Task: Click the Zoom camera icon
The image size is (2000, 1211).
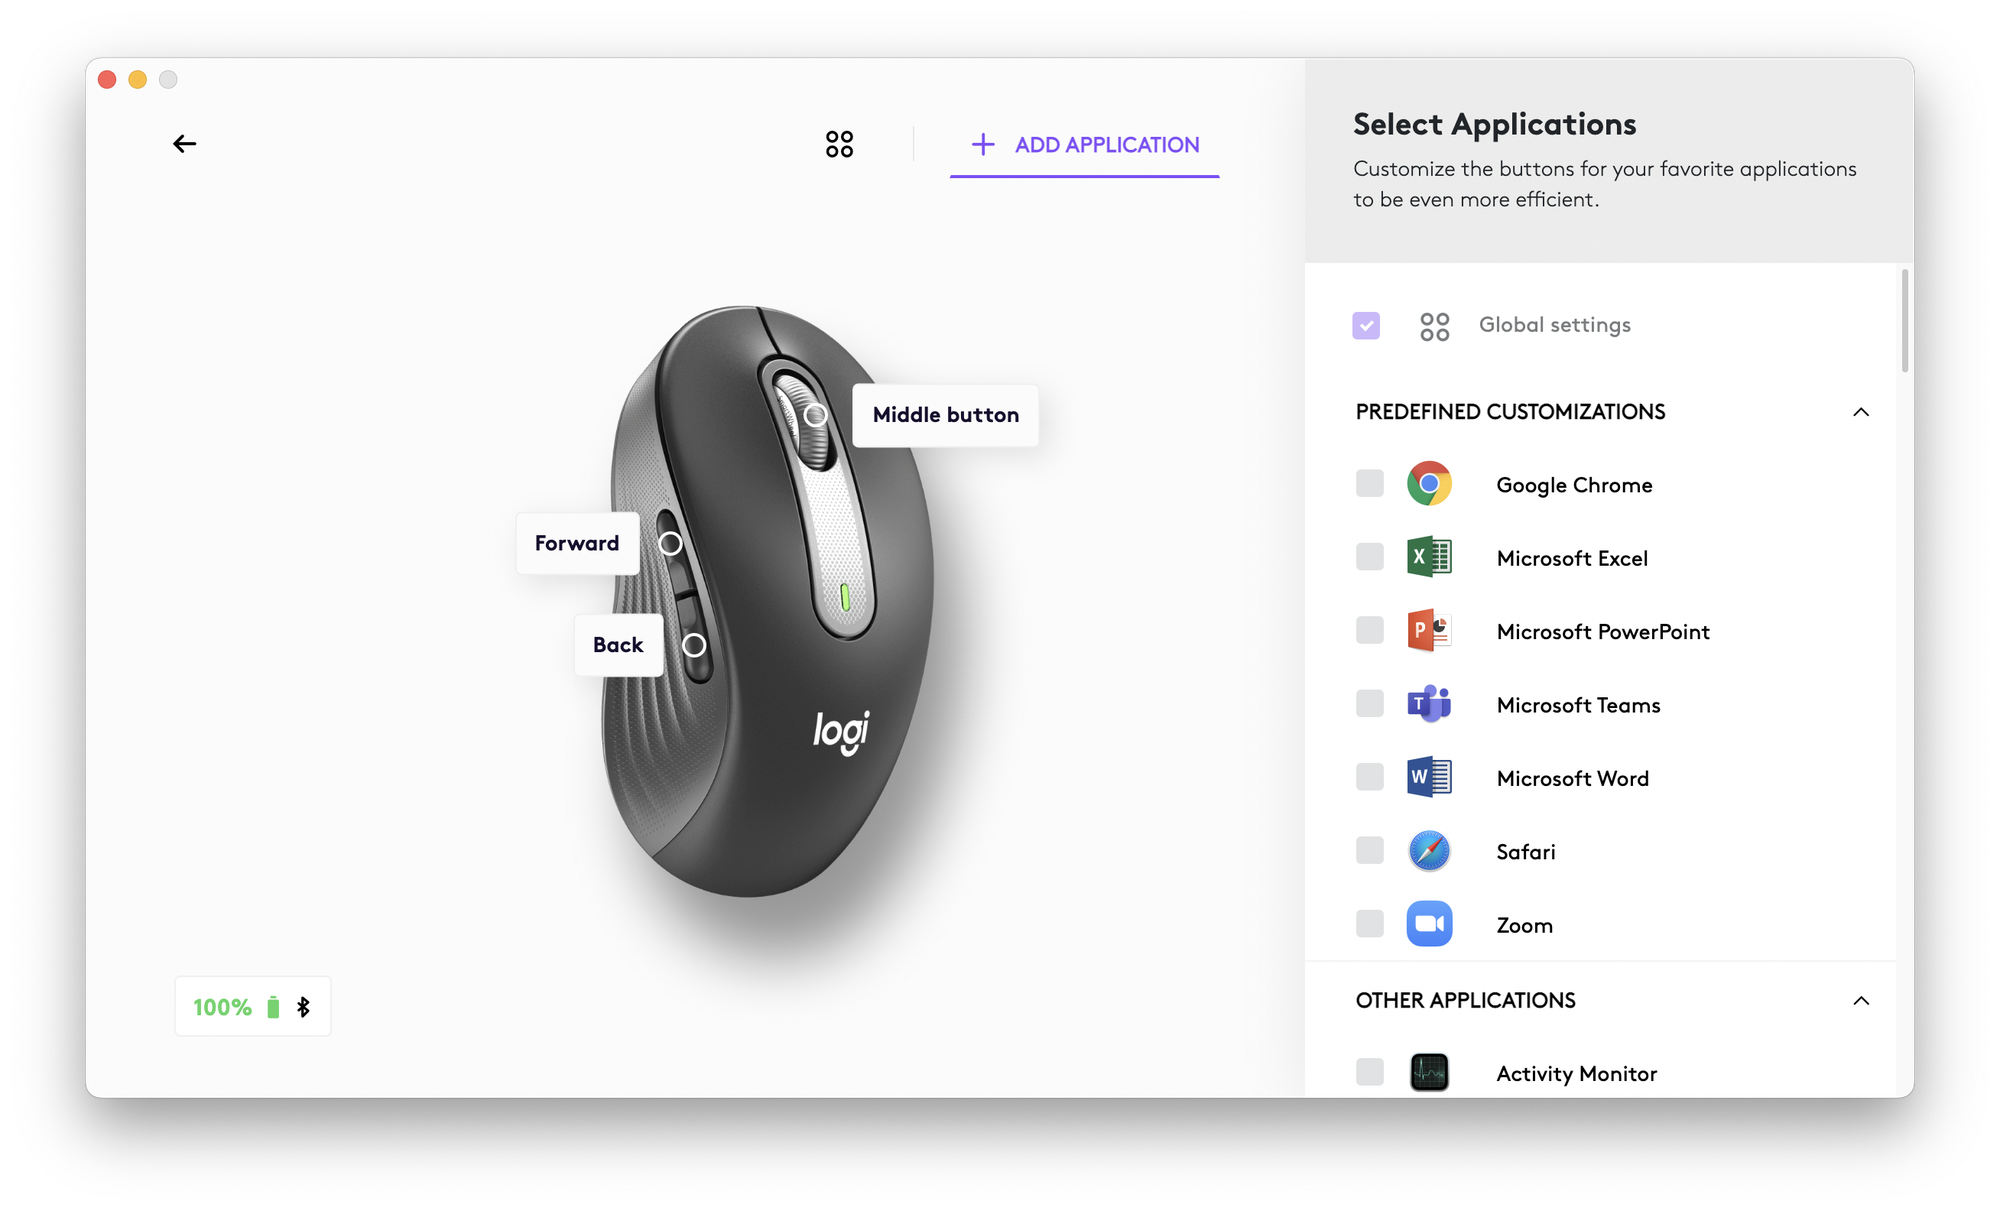Action: [1429, 924]
